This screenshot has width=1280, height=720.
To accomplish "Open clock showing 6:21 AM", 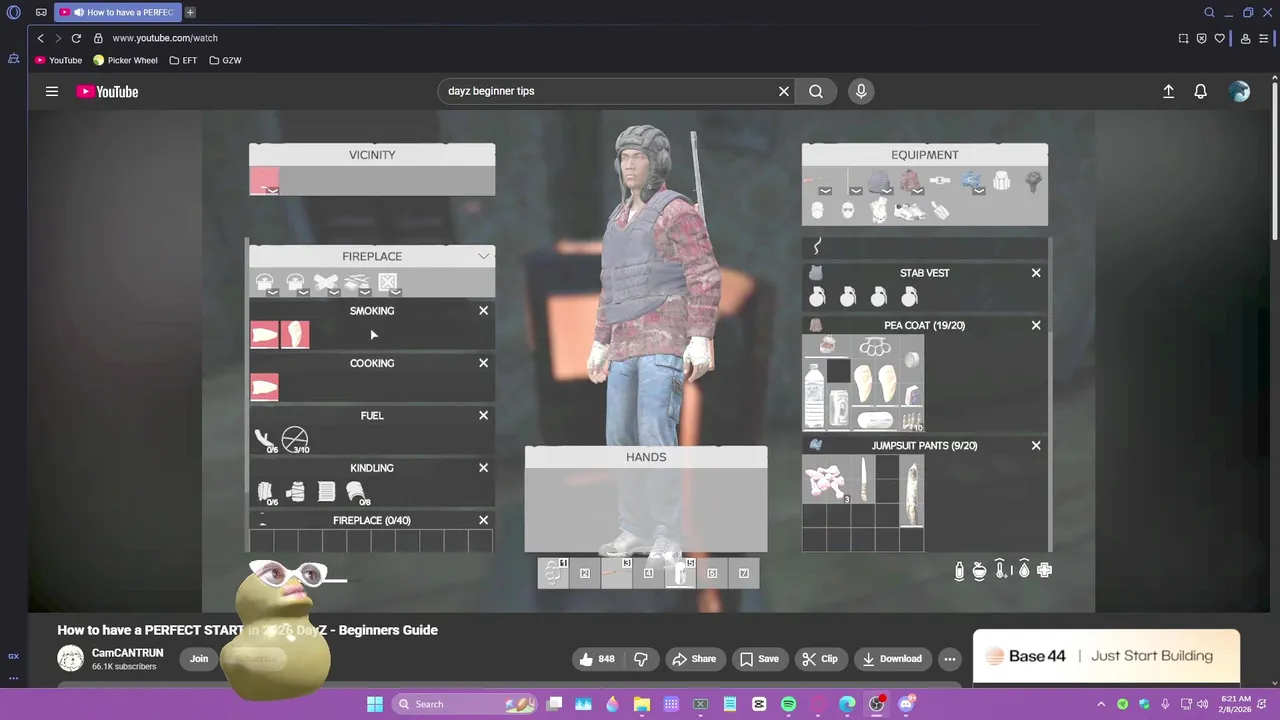I will pyautogui.click(x=1235, y=704).
